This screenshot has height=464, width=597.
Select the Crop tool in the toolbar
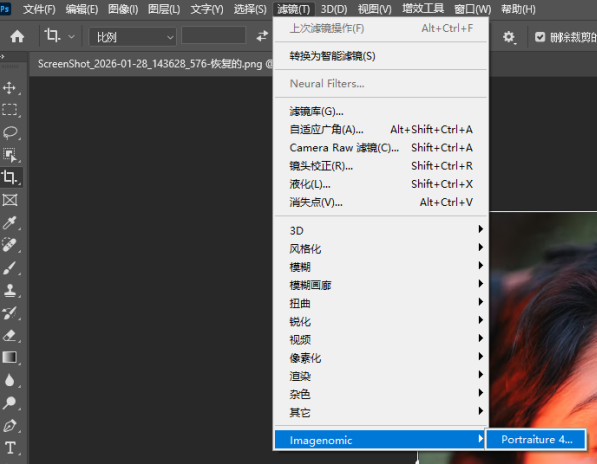10,177
